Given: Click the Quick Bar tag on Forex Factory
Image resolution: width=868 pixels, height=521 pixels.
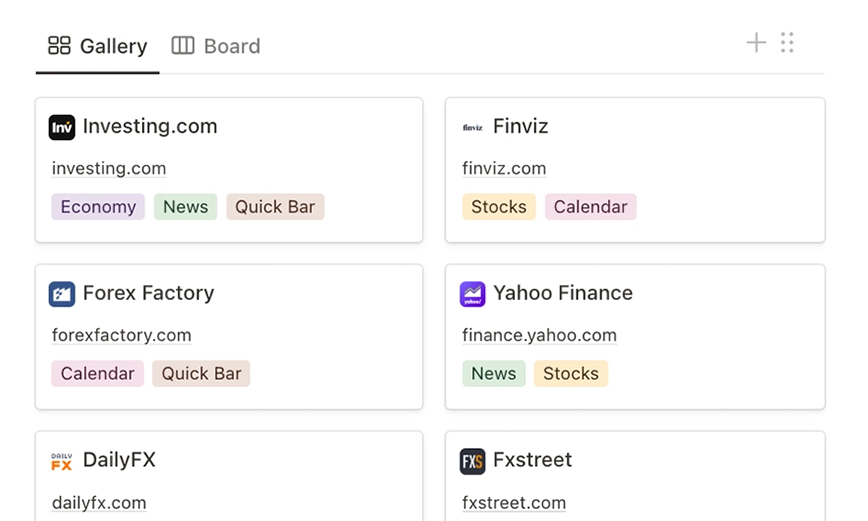Looking at the screenshot, I should click(x=201, y=374).
